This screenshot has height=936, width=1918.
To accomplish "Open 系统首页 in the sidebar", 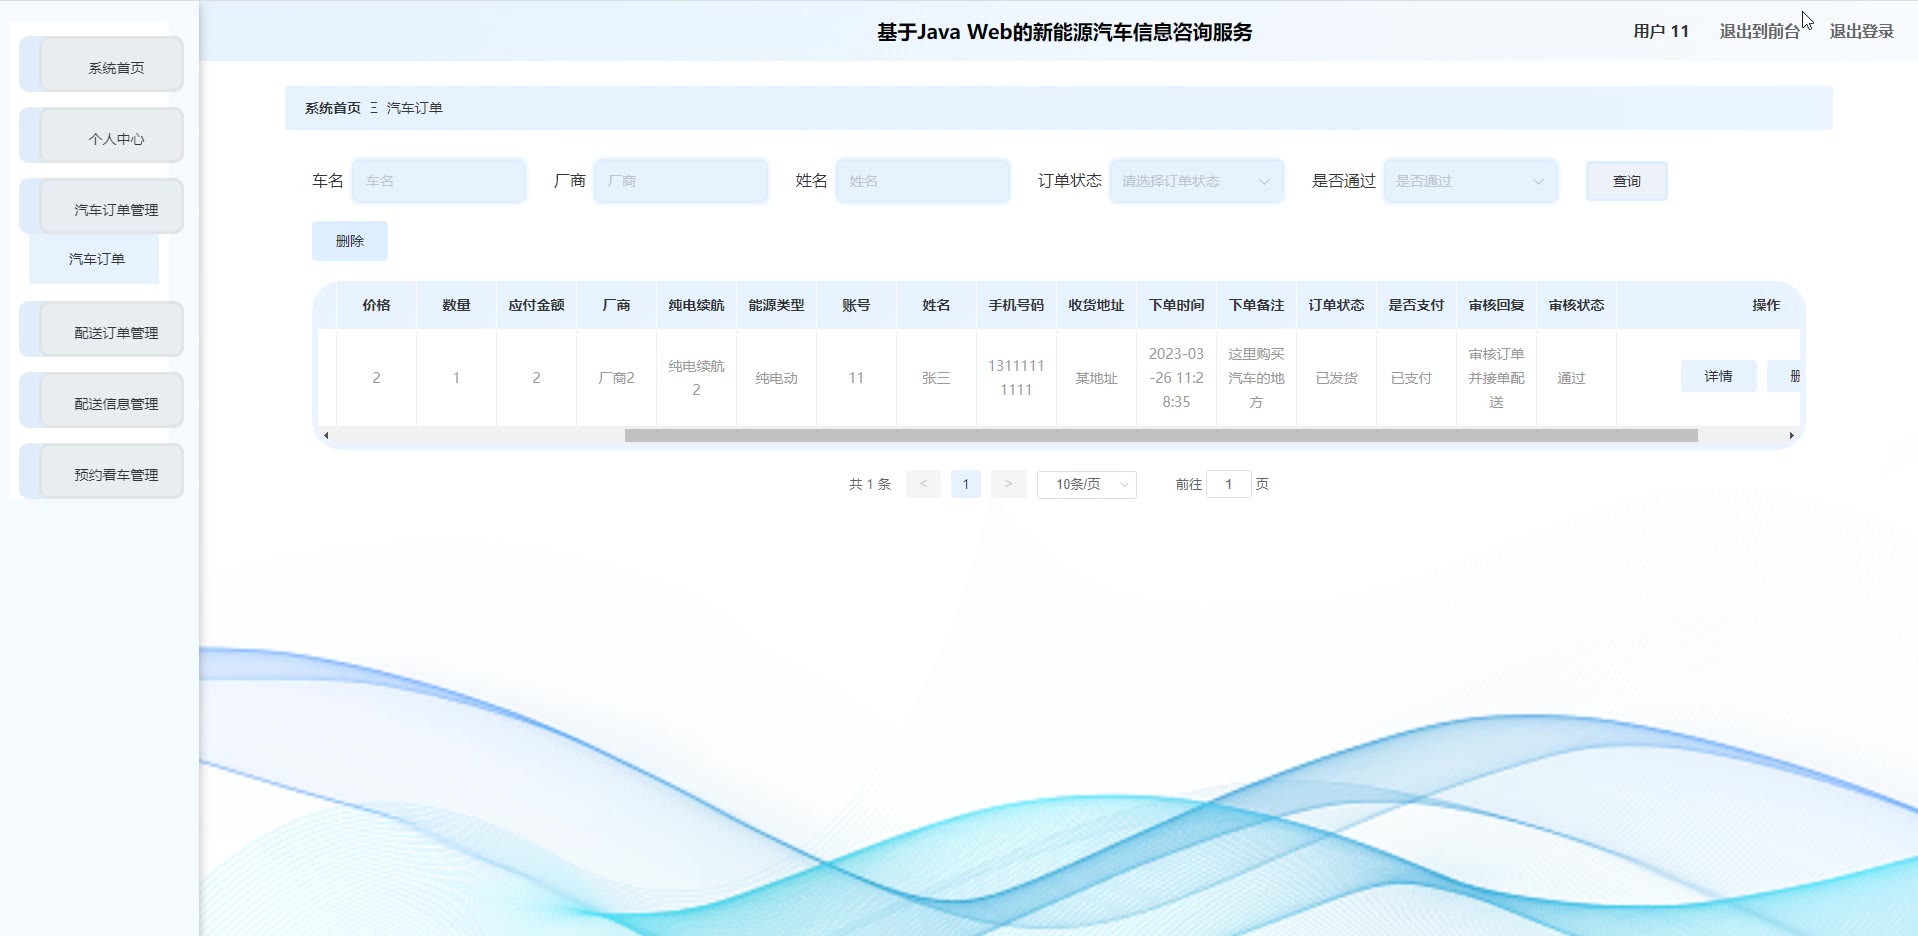I will [x=102, y=65].
